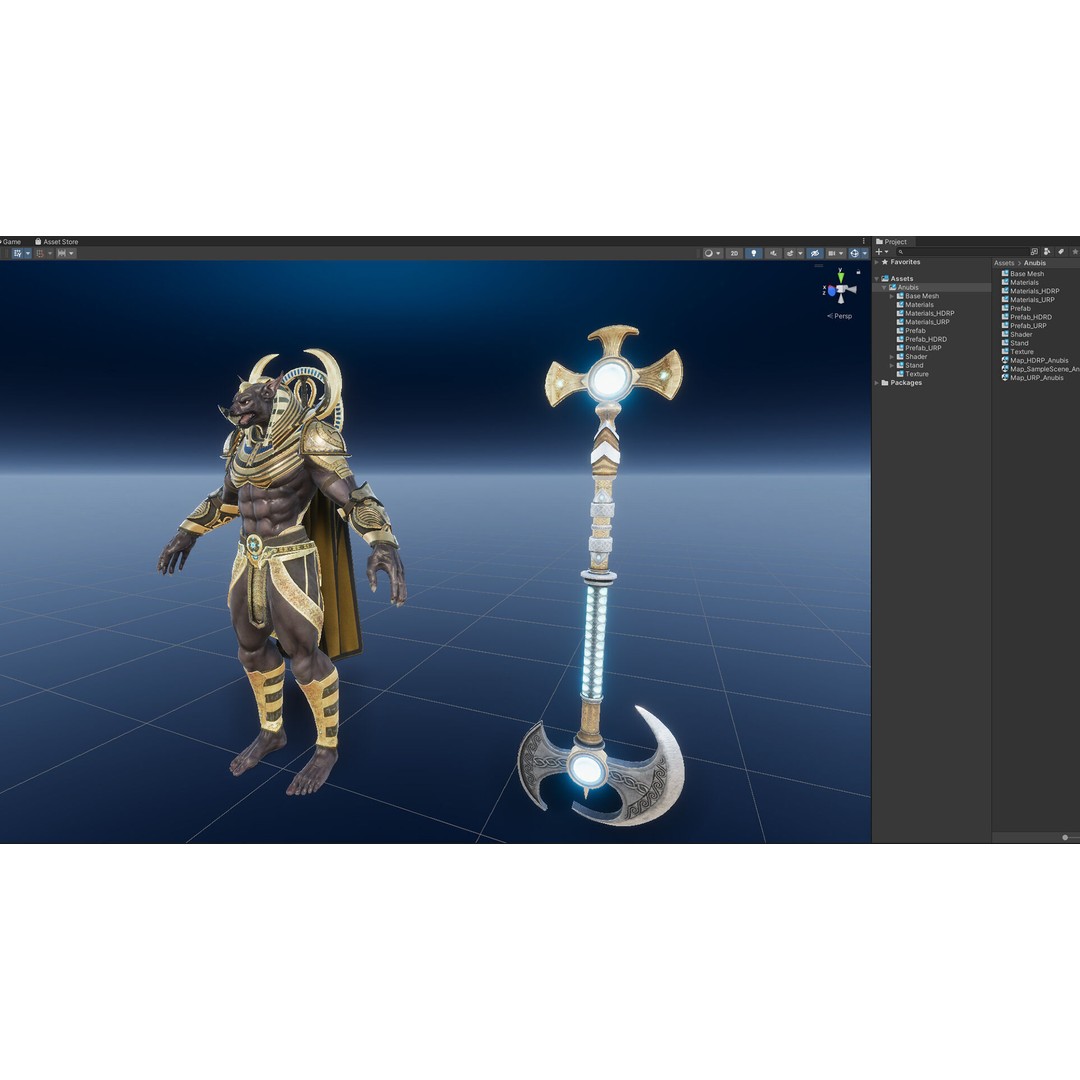The width and height of the screenshot is (1080, 1080).
Task: Click the snap increment icon
Action: click(x=40, y=253)
